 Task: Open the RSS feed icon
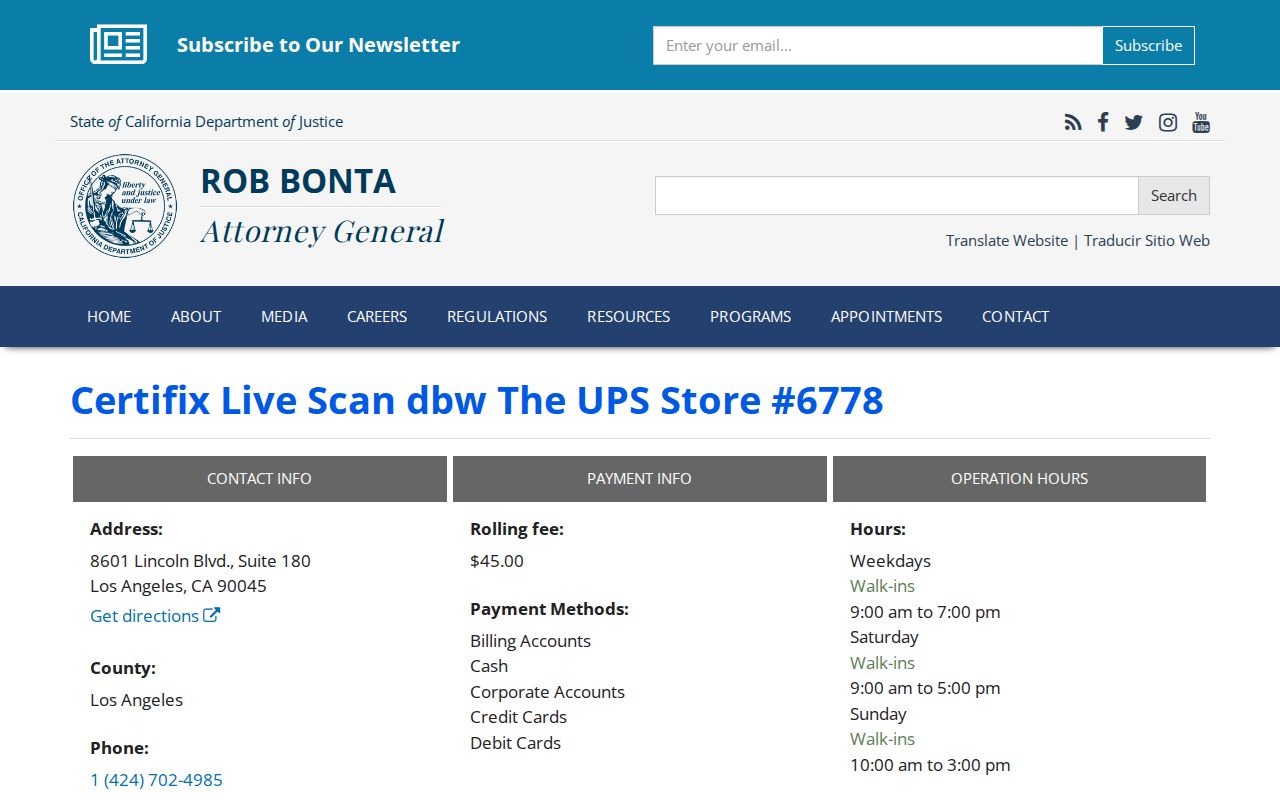coord(1073,122)
